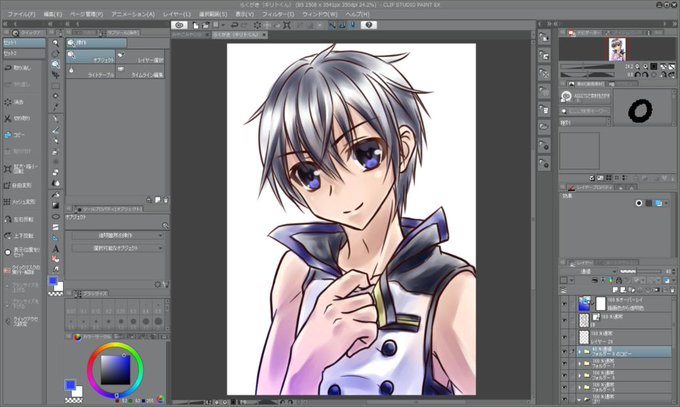Click the Undo arrow in command bar

tap(235, 25)
